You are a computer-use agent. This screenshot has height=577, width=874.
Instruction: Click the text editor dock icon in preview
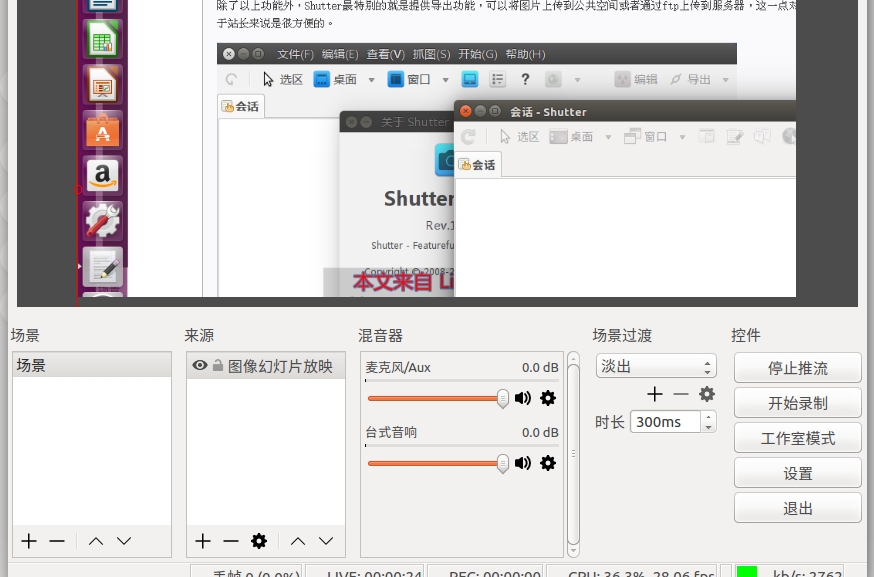[103, 266]
